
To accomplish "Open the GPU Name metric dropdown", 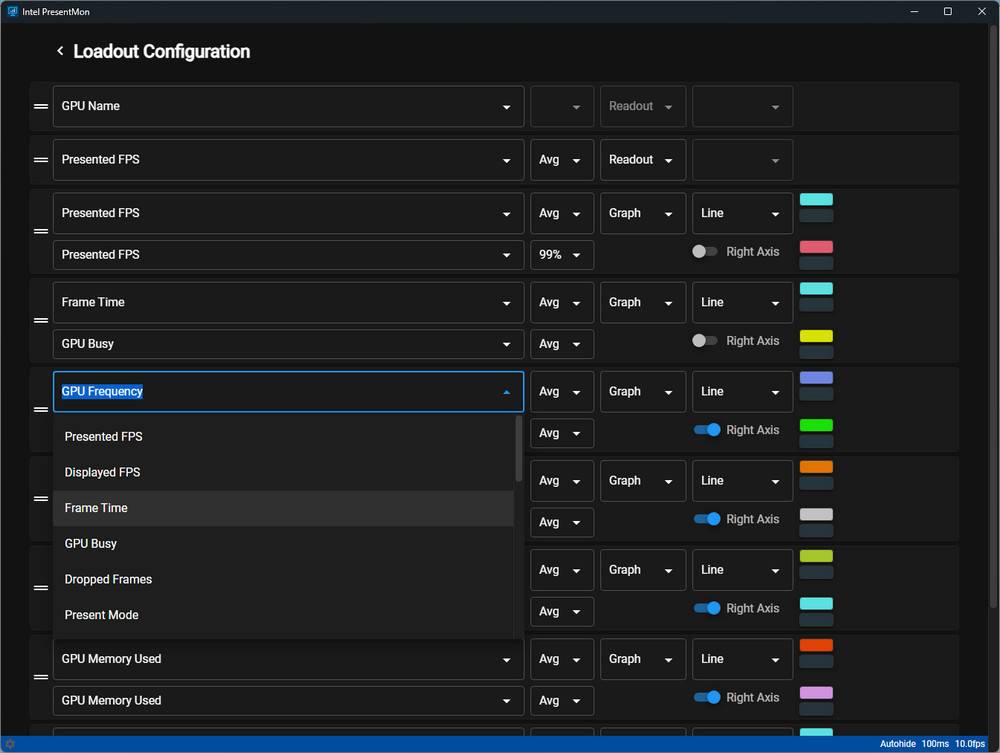I will tap(288, 106).
